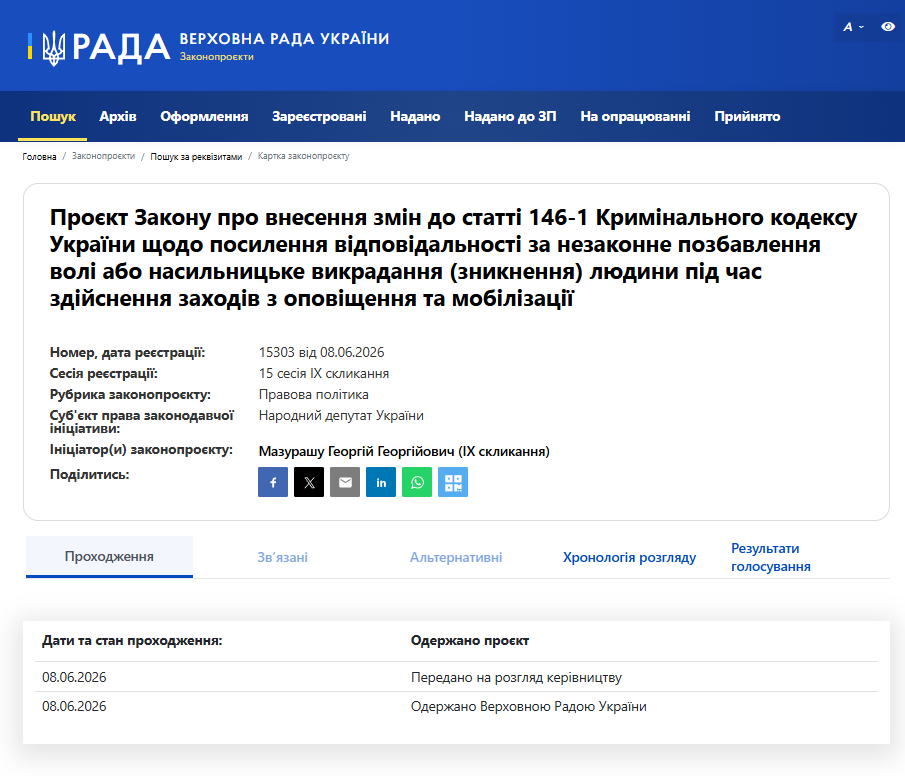Select registration number 15303 від 08.06.2026
Image resolution: width=905 pixels, height=776 pixels.
pos(321,352)
